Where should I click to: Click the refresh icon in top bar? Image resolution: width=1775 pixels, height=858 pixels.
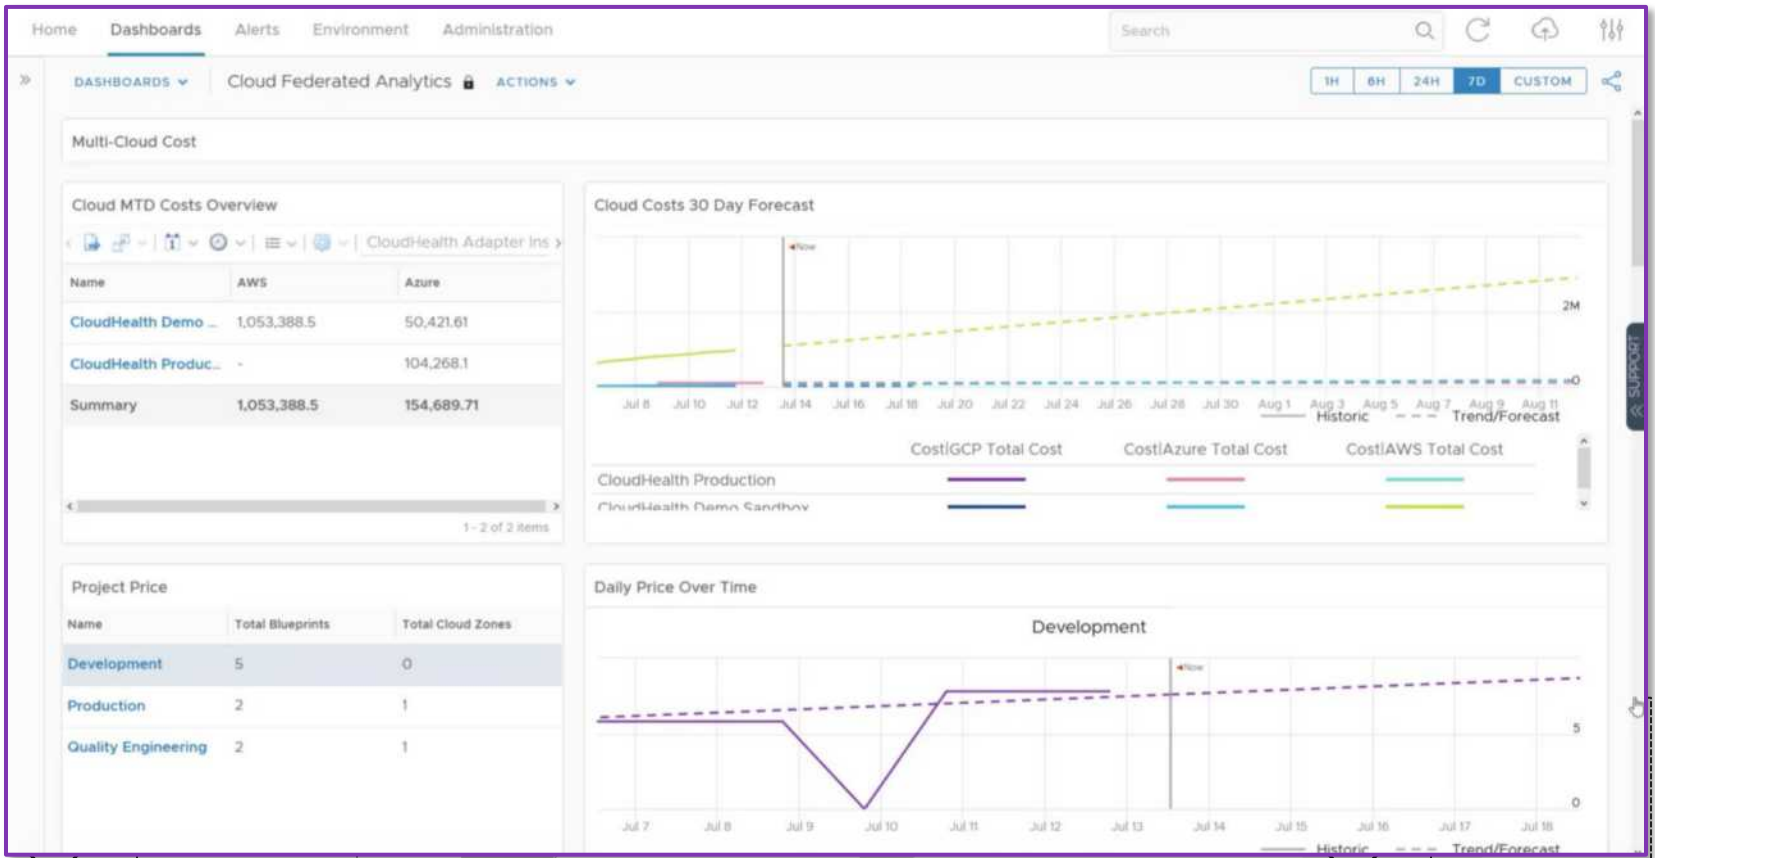click(x=1477, y=30)
